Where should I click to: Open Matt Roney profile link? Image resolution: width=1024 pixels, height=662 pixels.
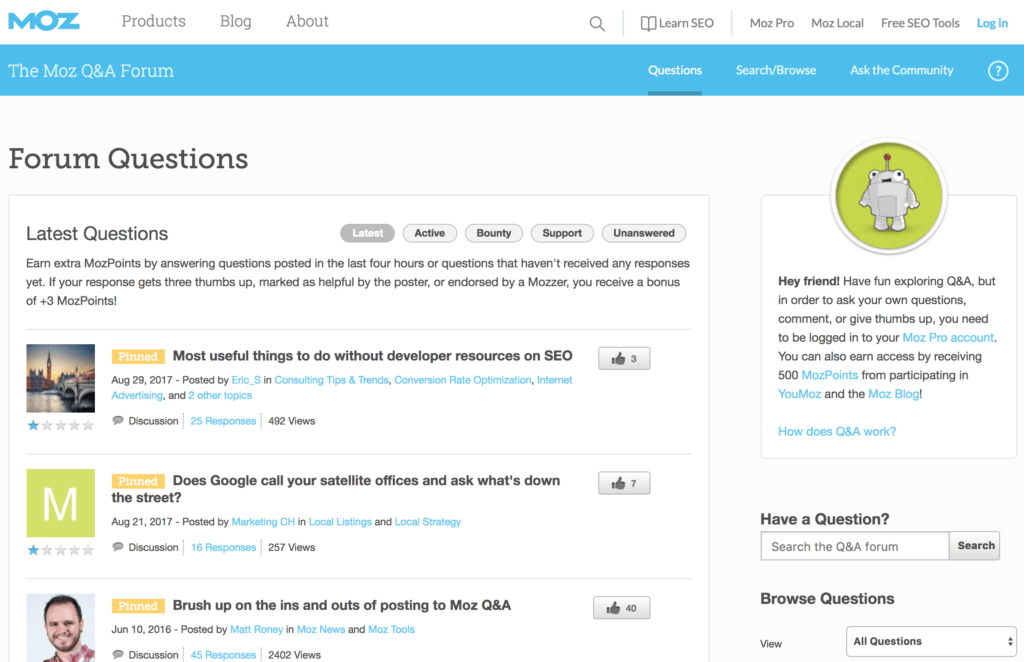point(257,629)
